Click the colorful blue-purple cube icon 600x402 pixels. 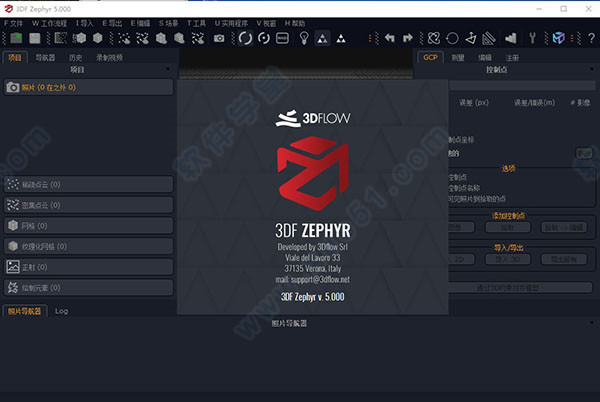[559, 38]
